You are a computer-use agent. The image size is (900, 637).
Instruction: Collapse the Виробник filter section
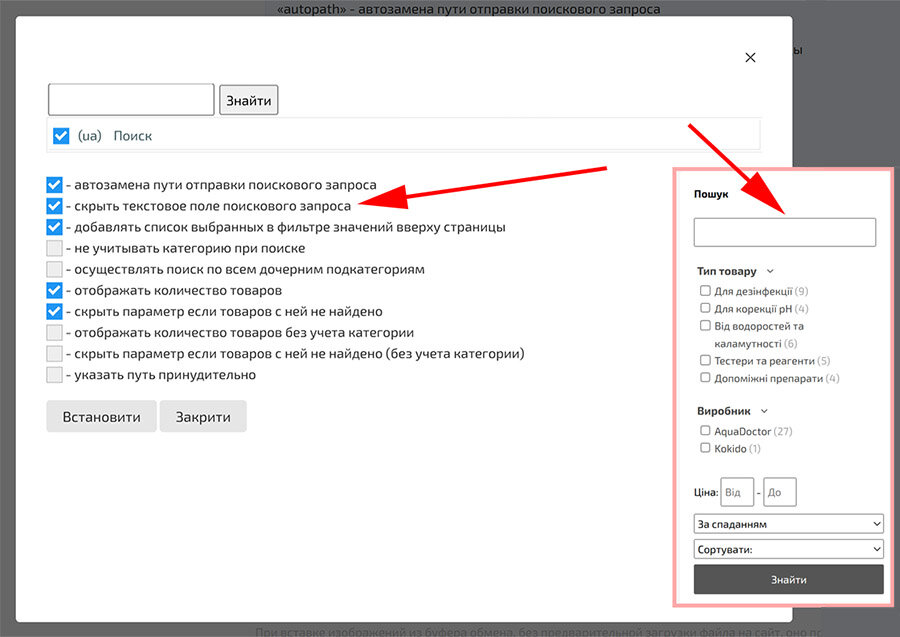coord(764,411)
